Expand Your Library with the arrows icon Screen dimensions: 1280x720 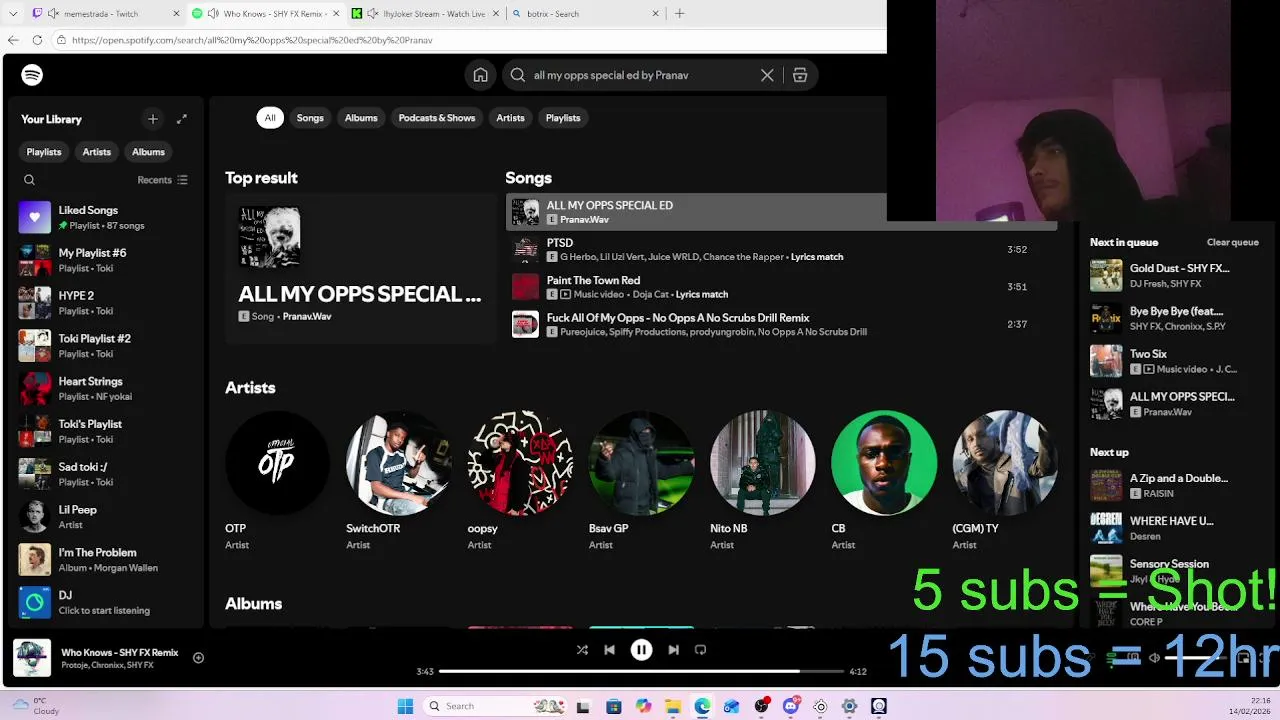pos(182,119)
